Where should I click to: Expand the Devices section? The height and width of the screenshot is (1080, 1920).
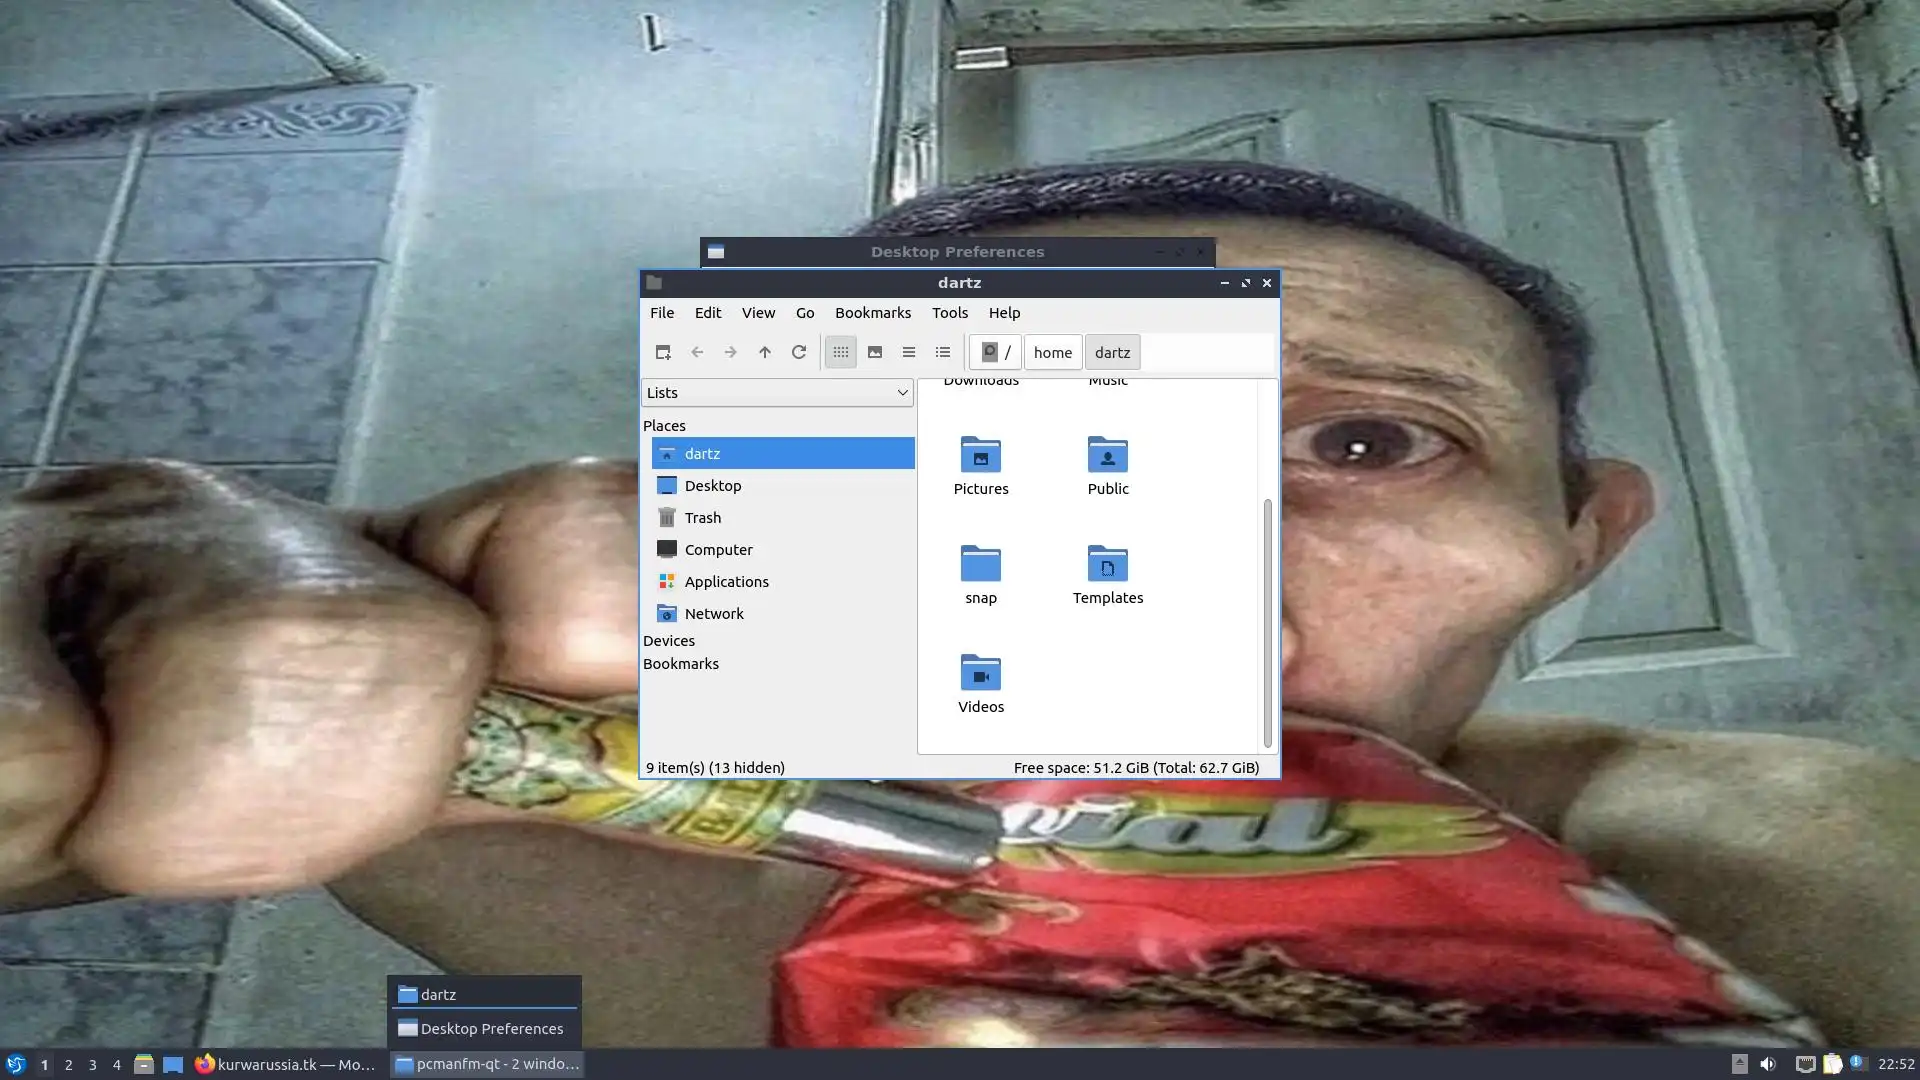[669, 641]
